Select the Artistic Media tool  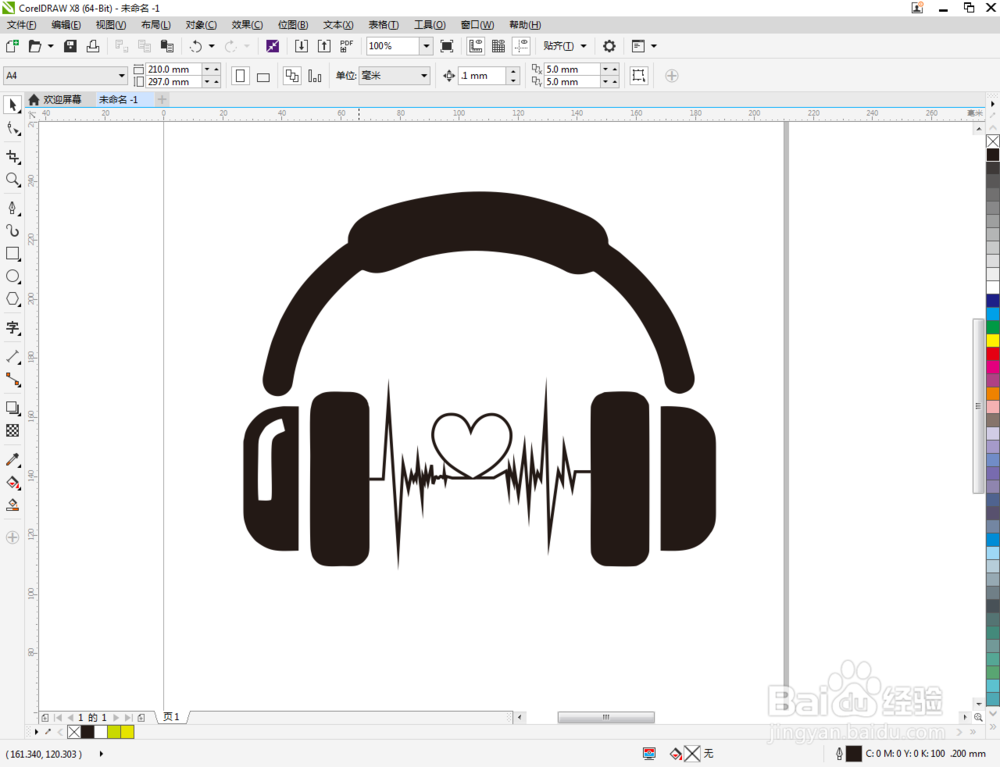12,230
